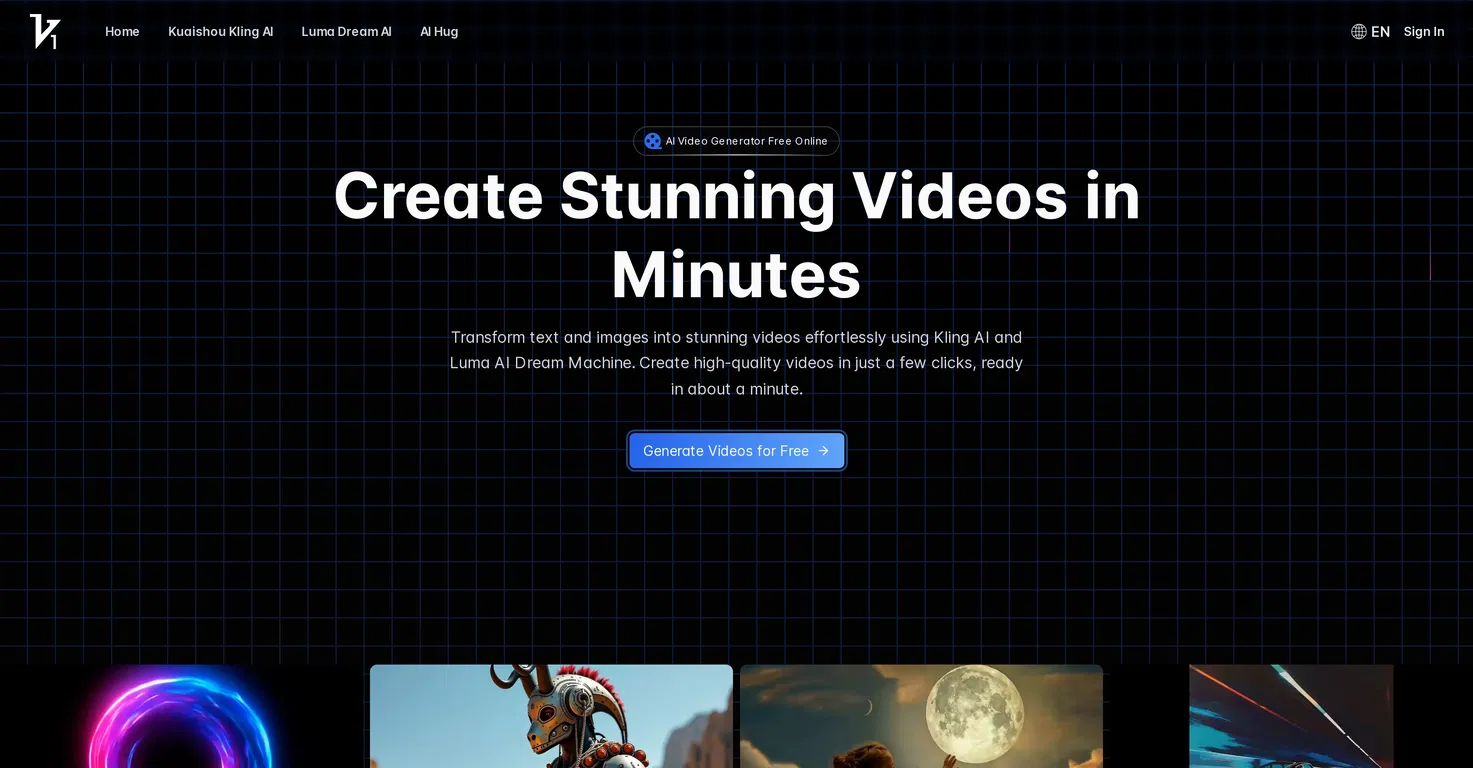Click the Sign In link
Screen dimensions: 1473x768
click(x=1423, y=32)
